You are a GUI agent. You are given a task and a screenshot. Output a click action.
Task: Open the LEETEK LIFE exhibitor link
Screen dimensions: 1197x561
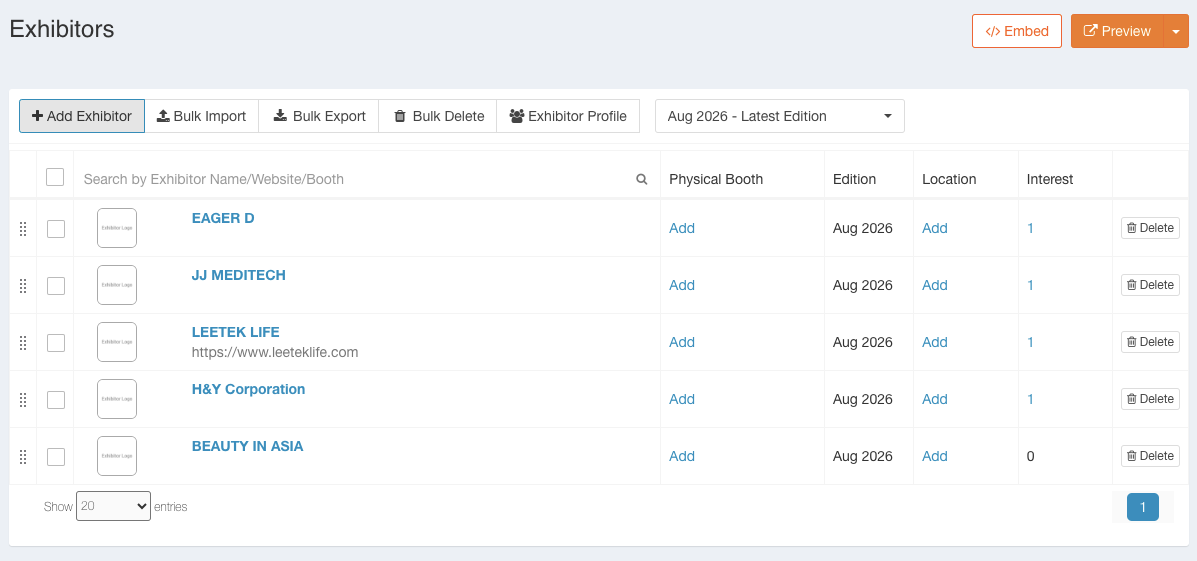tap(236, 332)
